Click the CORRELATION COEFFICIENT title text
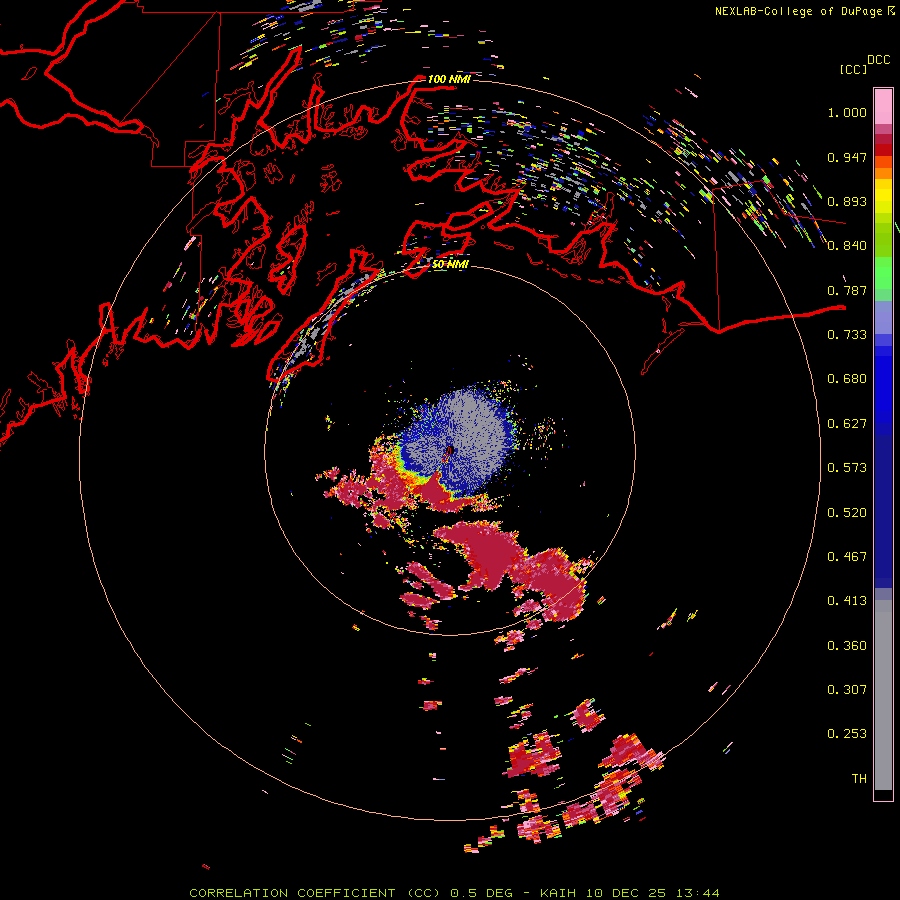The image size is (900, 900). pyautogui.click(x=292, y=893)
